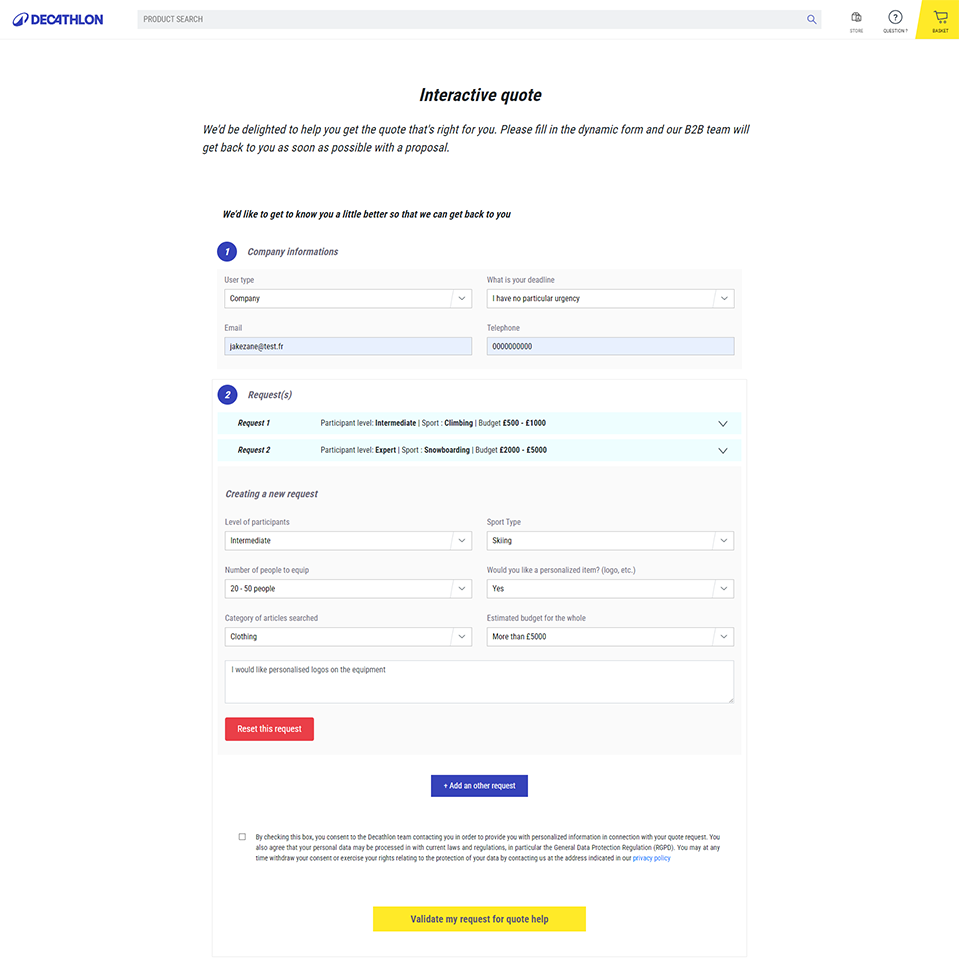Focus the product search field
Viewport: 959px width, 969px height.
pos(470,19)
